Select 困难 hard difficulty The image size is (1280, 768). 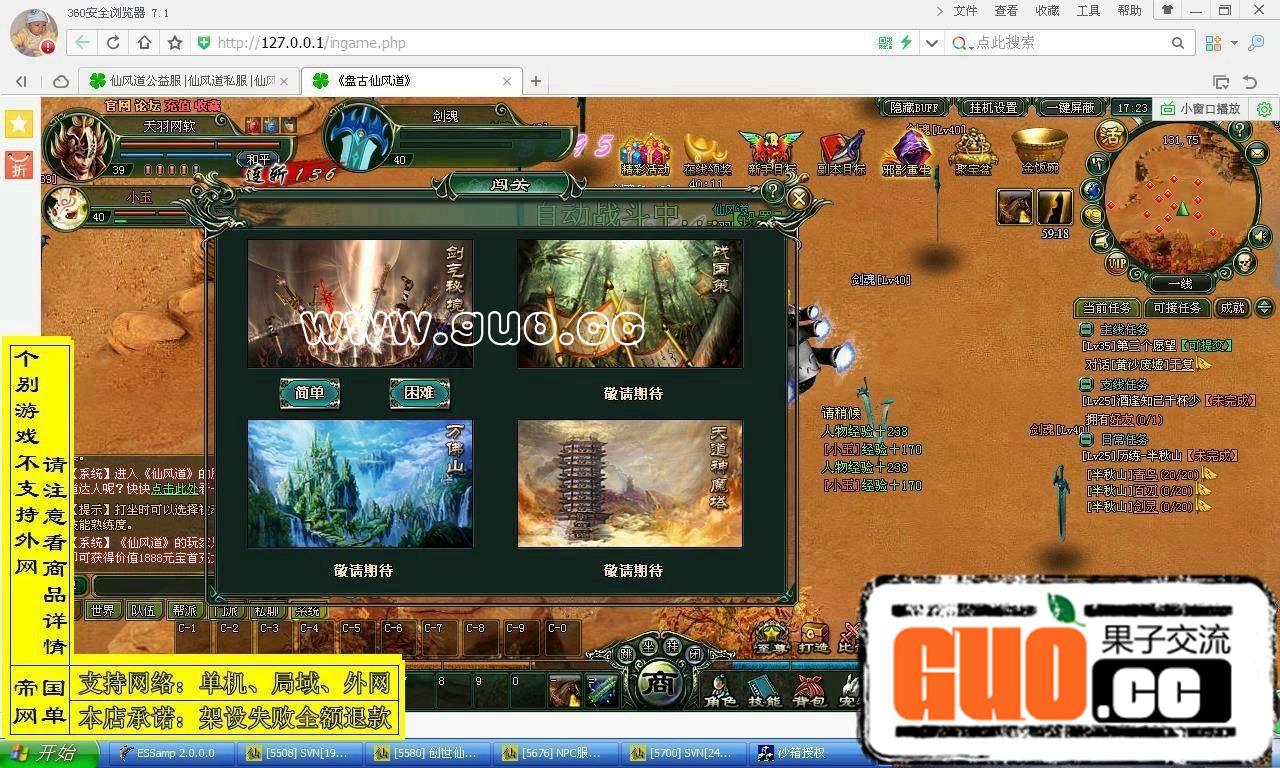tap(419, 393)
